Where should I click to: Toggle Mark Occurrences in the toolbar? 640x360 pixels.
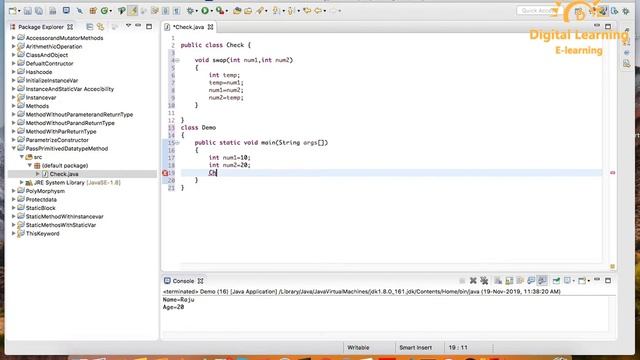[133, 11]
